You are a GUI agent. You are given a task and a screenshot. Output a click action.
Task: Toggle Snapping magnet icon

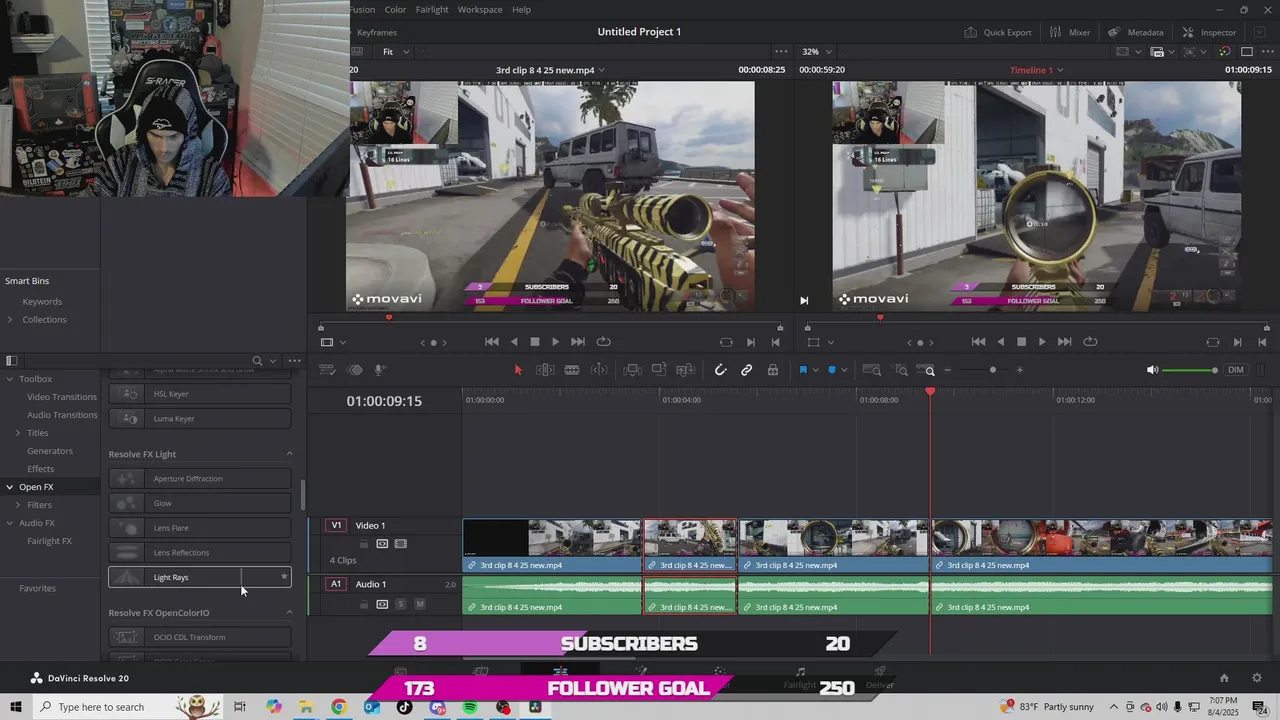[720, 370]
